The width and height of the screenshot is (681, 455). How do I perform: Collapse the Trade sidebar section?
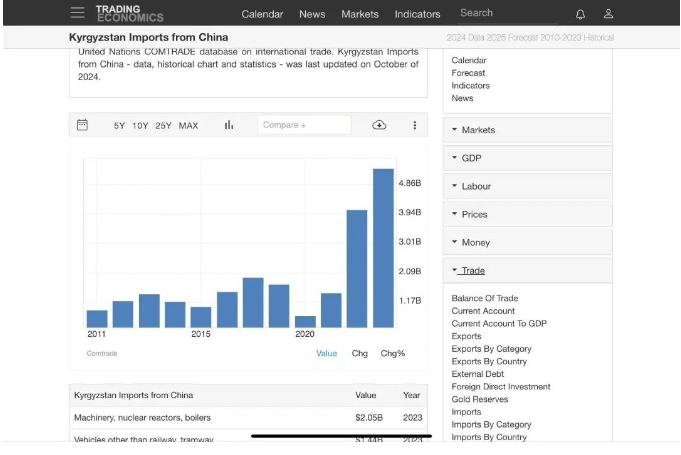pos(528,270)
